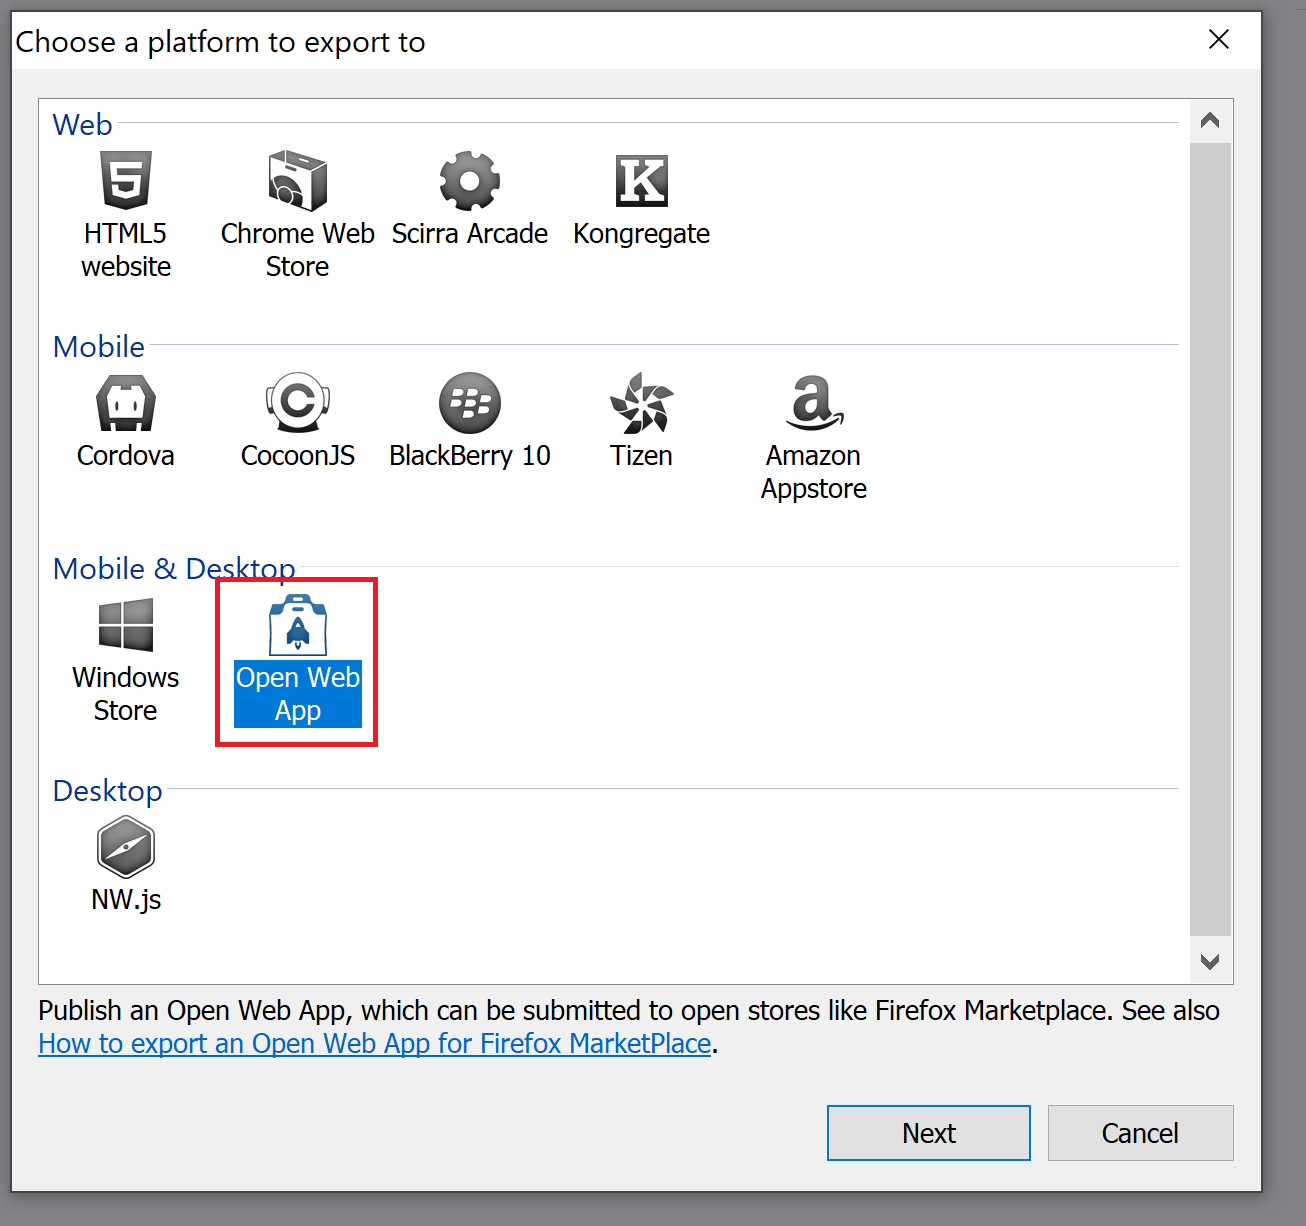Screen dimensions: 1306x1226
Task: Click the Open Web App rocket icon
Action: tap(298, 625)
